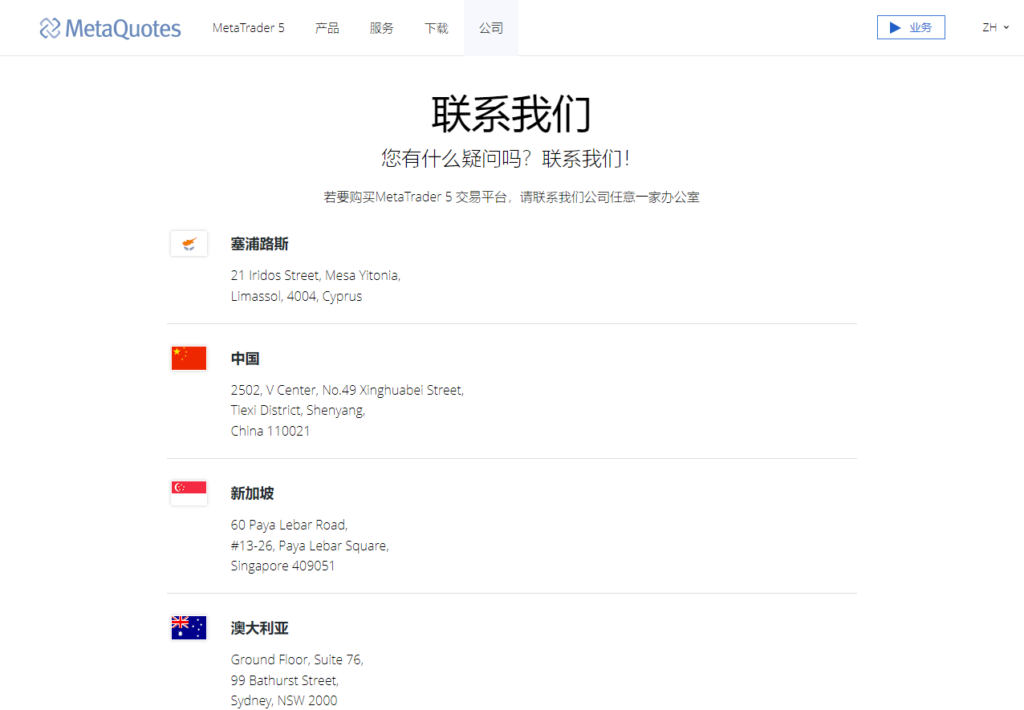
Task: Click the MetaQuotes logo
Action: (110, 28)
